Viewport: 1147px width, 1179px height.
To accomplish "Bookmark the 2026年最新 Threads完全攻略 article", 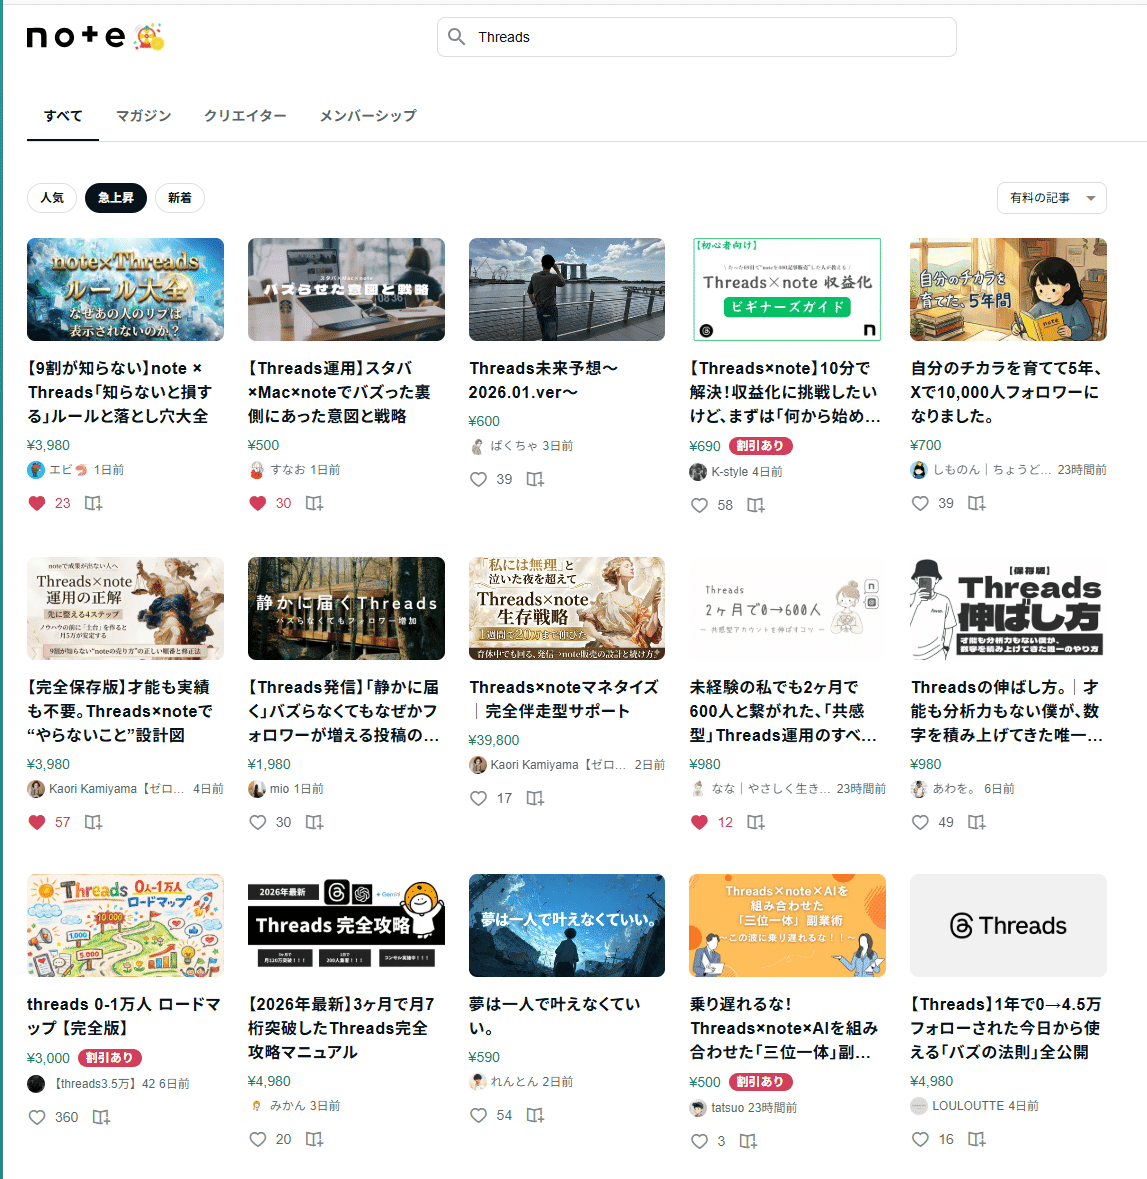I will click(x=314, y=1139).
